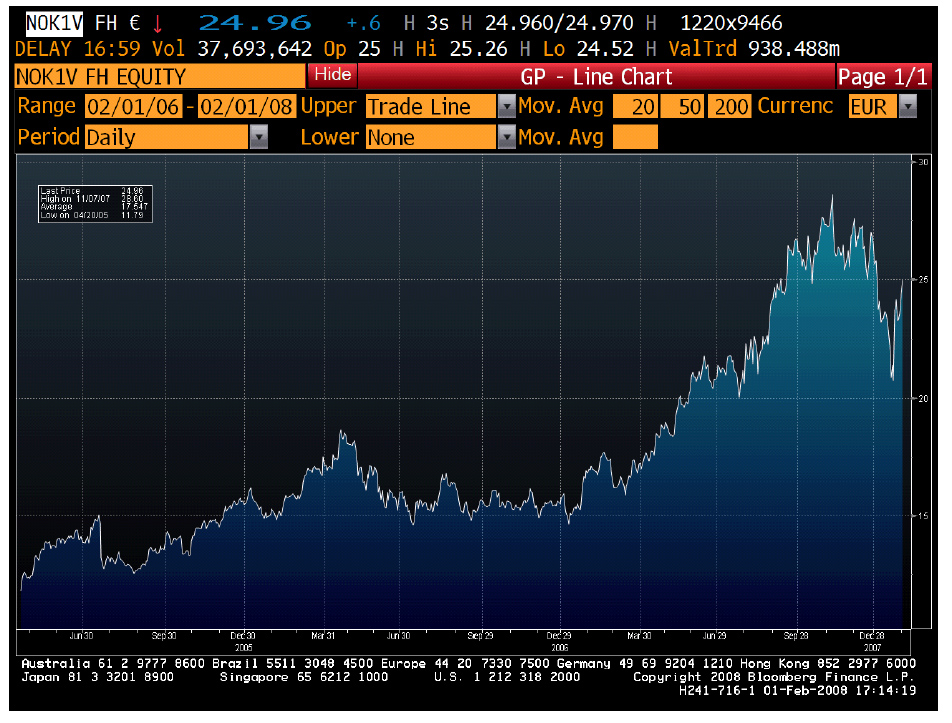Click the Hide button

coord(333,75)
